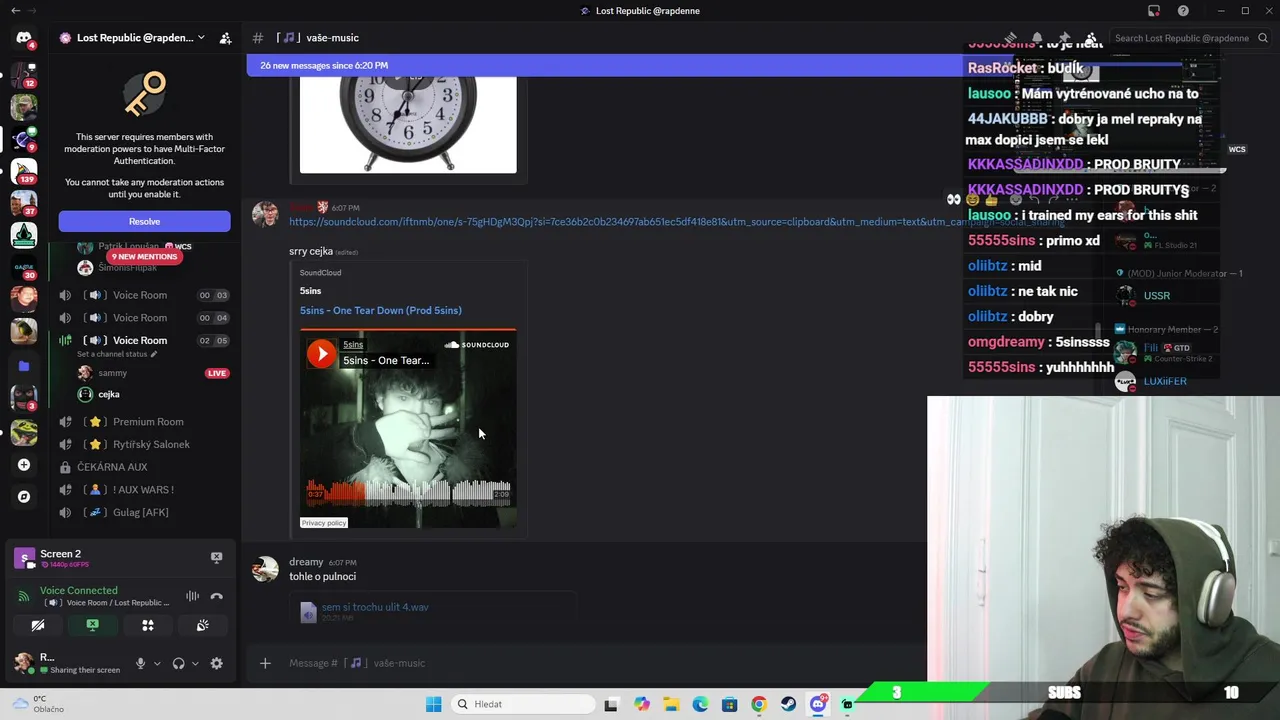
Task: Open server folder icon in sidebar
Action: 24,366
